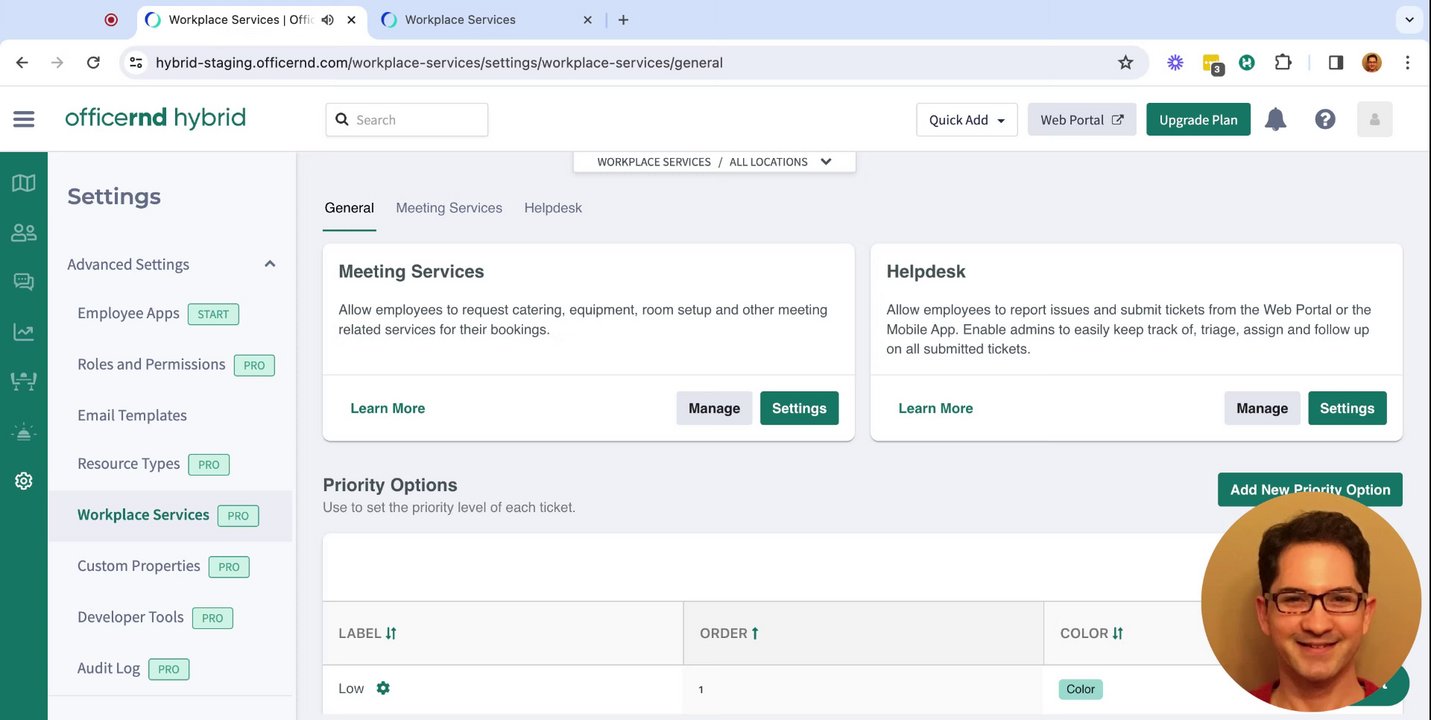This screenshot has height=720, width=1431.
Task: Click the Low priority Color swatch
Action: (x=1080, y=689)
